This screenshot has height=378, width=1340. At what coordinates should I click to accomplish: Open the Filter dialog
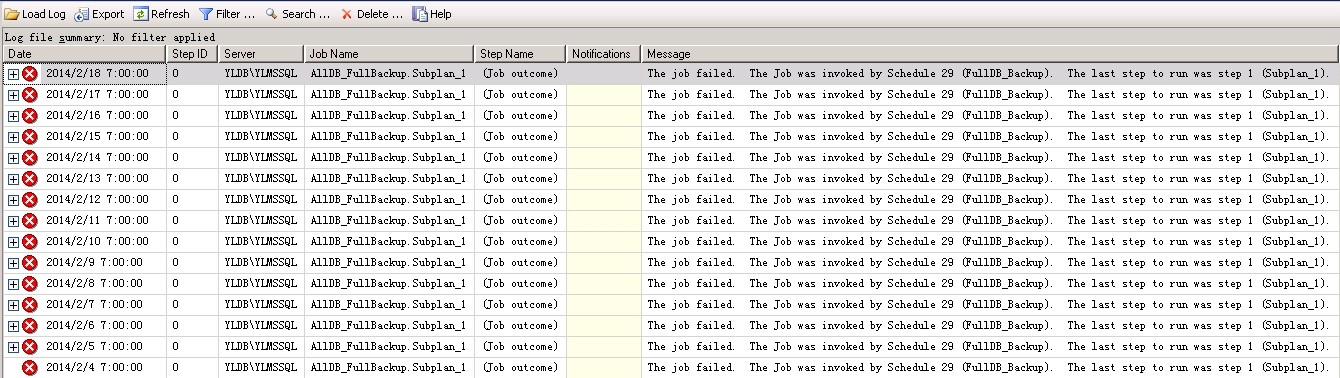pyautogui.click(x=227, y=14)
